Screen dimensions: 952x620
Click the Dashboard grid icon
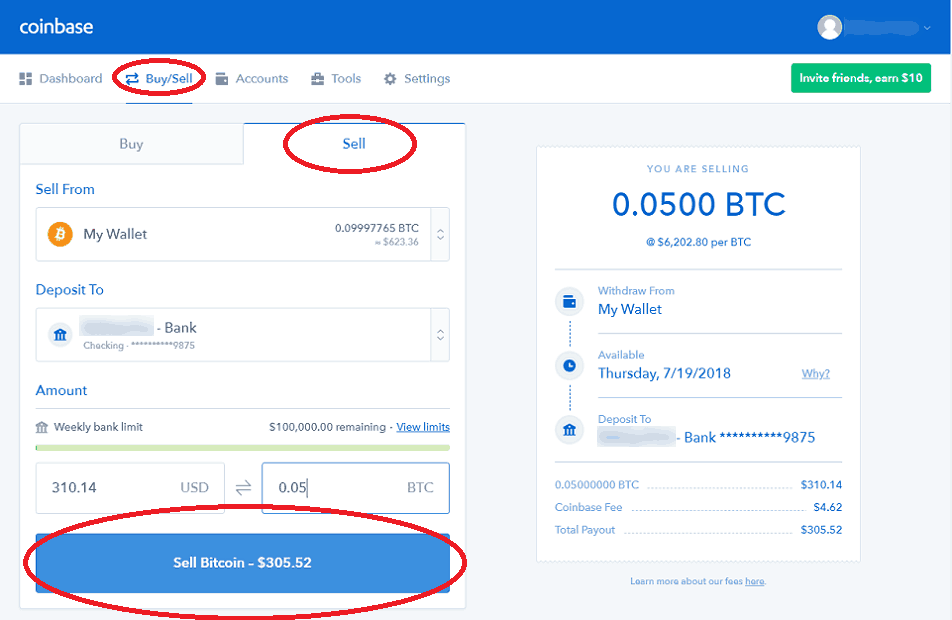click(x=26, y=79)
